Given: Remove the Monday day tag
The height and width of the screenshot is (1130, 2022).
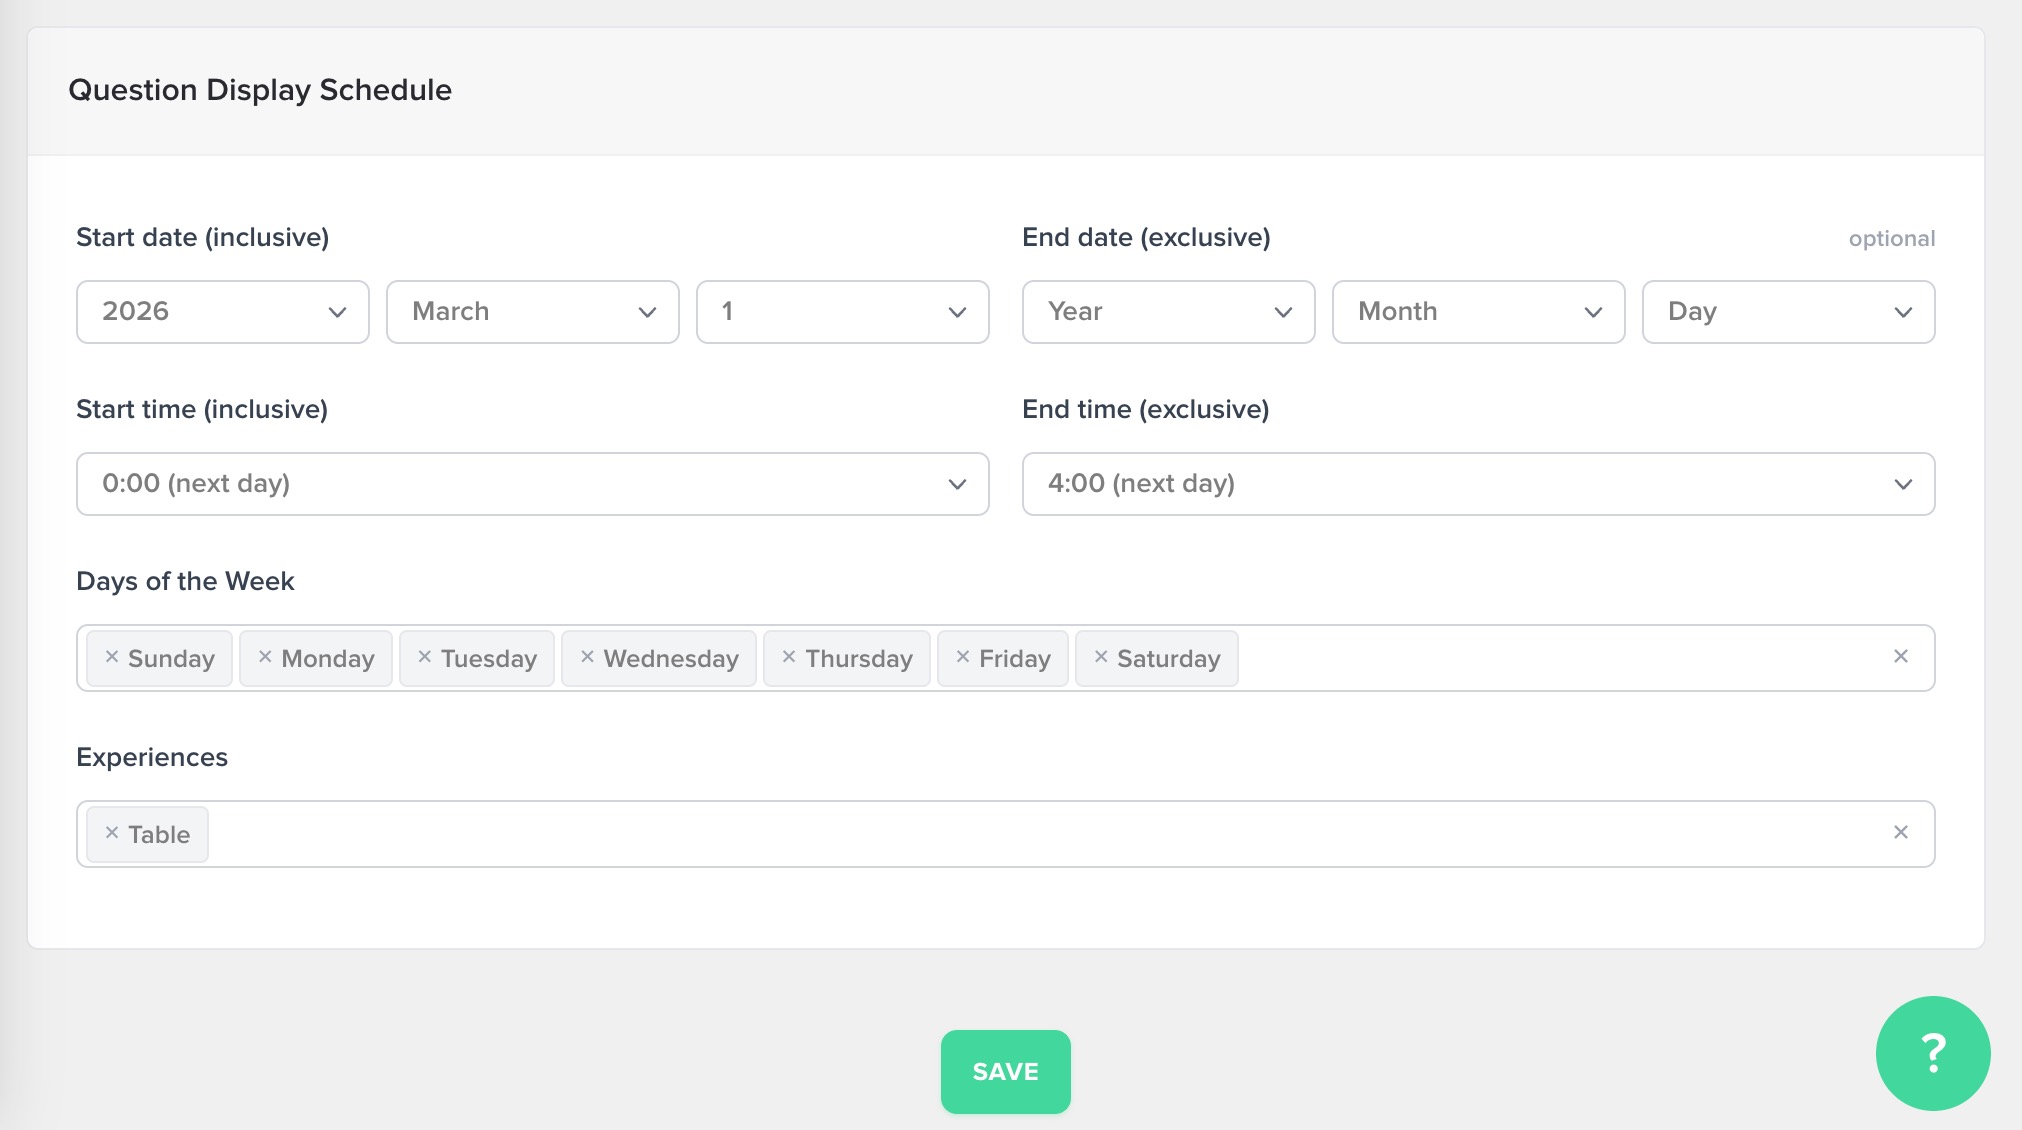Looking at the screenshot, I should tap(265, 657).
